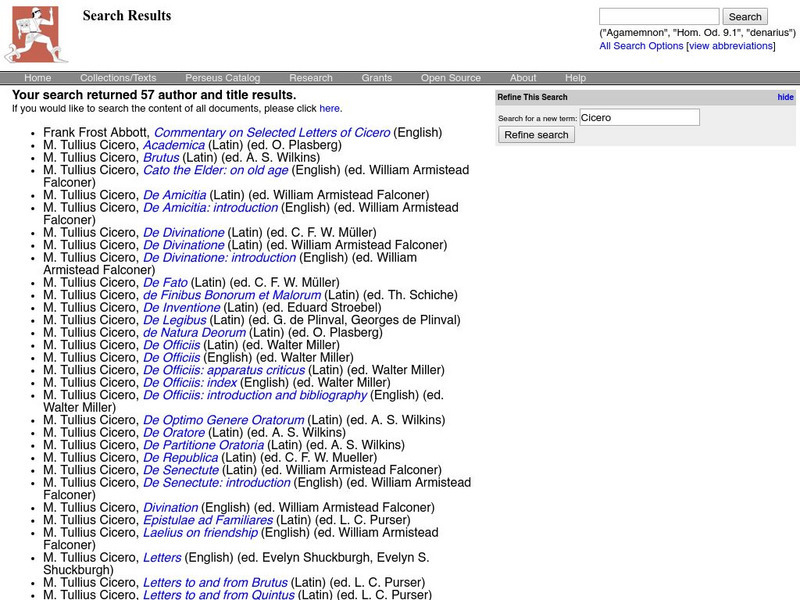Open De Senectute: introduction link

point(217,483)
